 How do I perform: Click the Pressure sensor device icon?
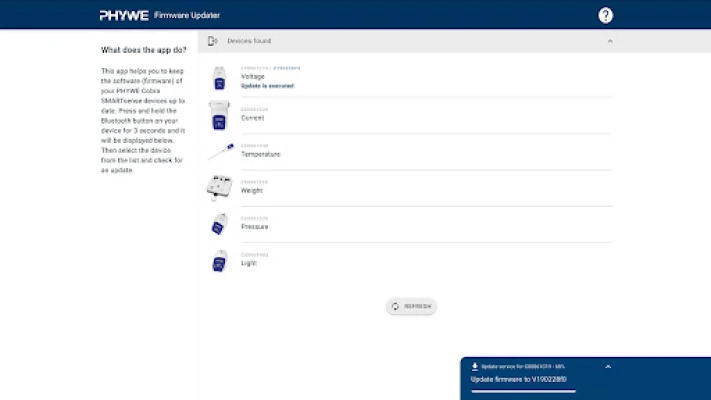219,224
